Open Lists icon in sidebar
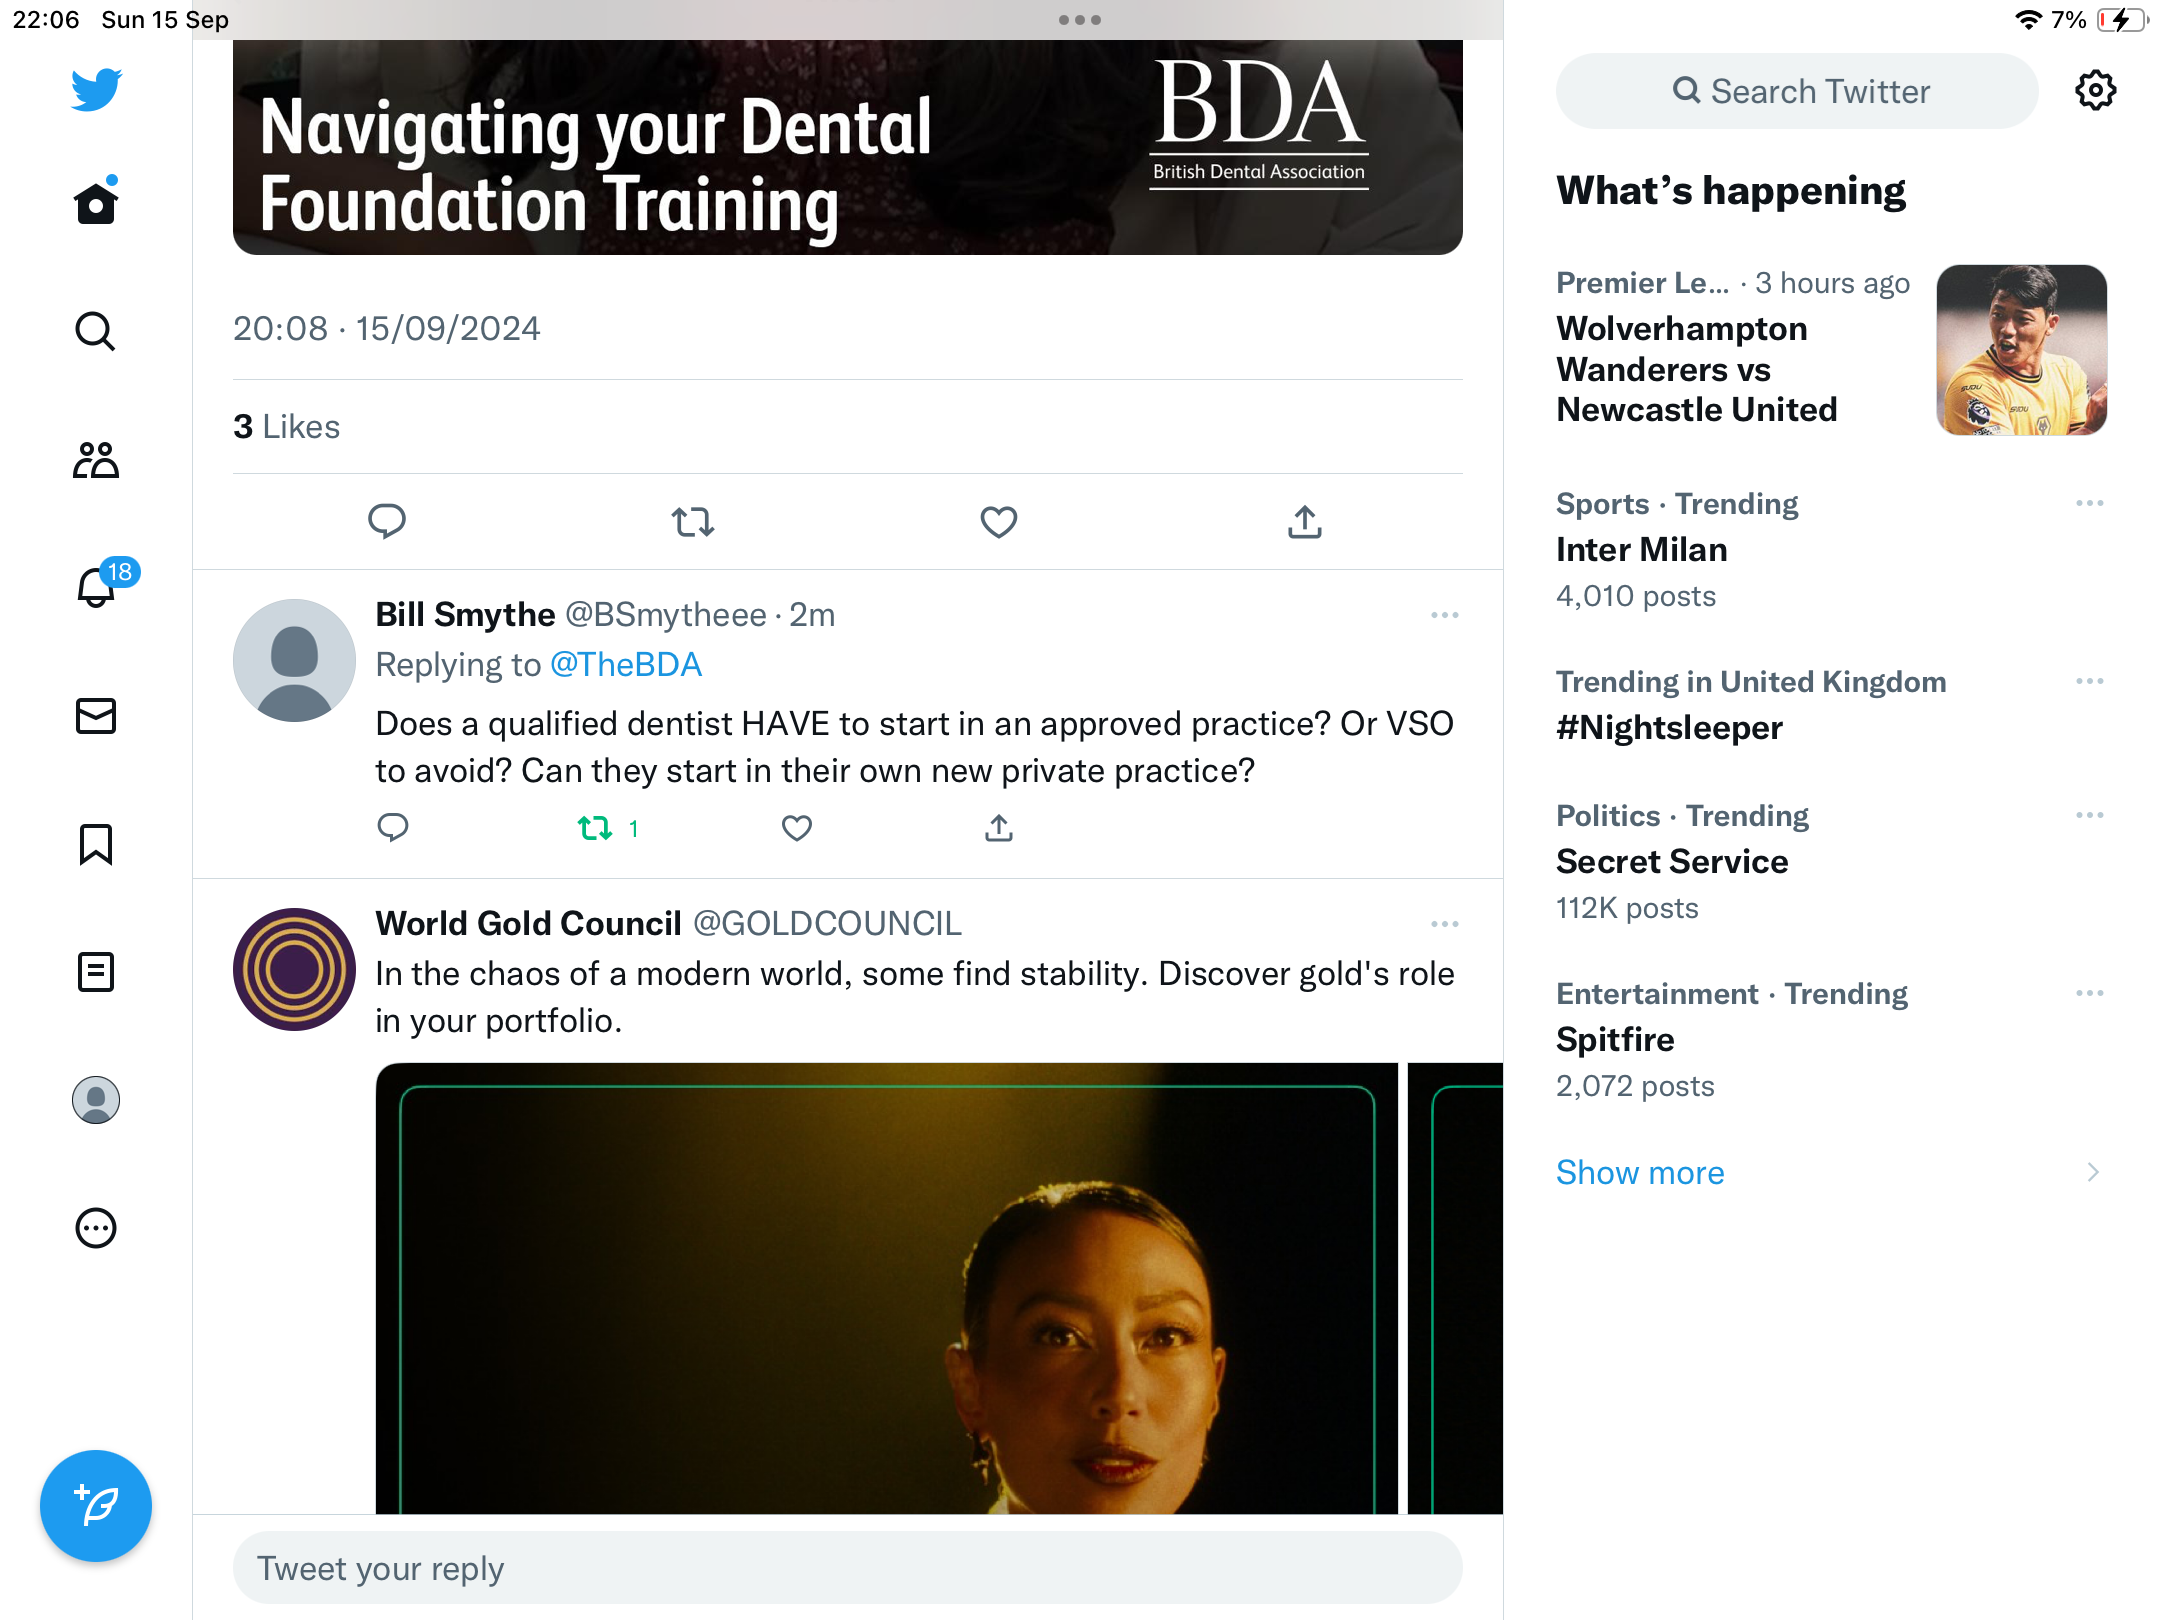 tap(96, 972)
